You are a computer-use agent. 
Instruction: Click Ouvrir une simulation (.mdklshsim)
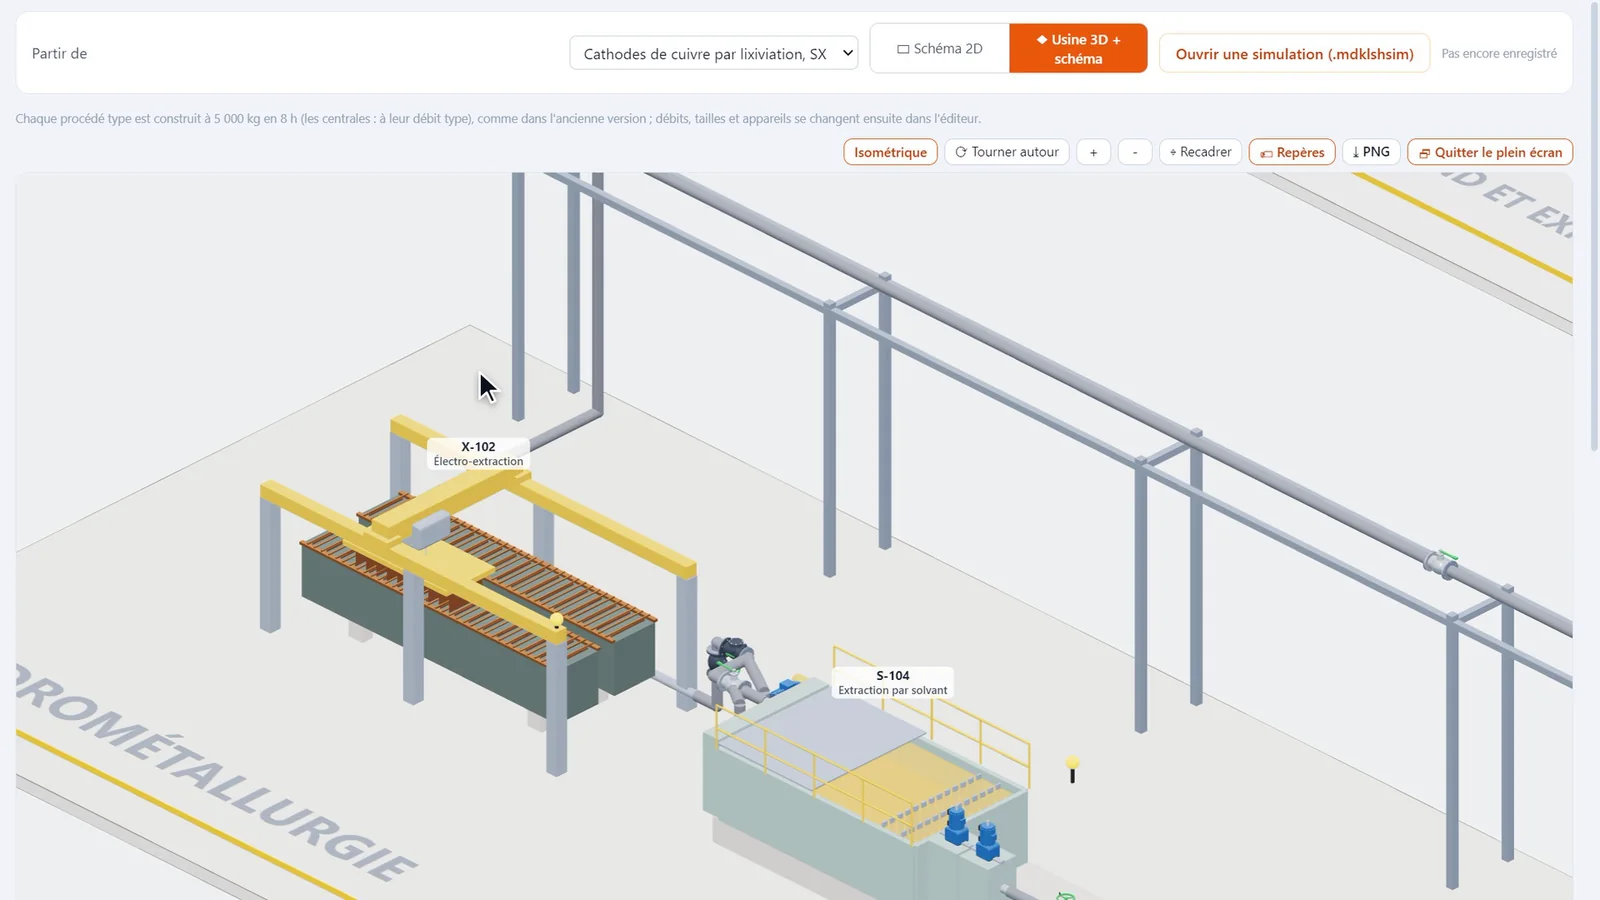pos(1294,53)
